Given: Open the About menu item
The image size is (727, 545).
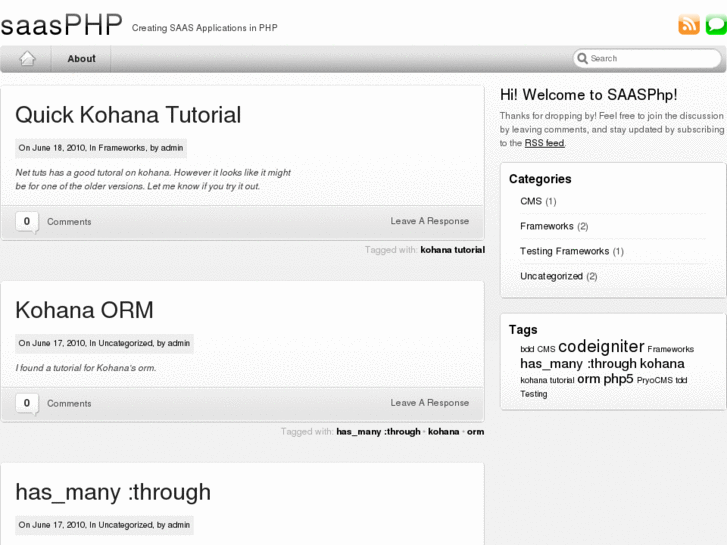Looking at the screenshot, I should 81,59.
